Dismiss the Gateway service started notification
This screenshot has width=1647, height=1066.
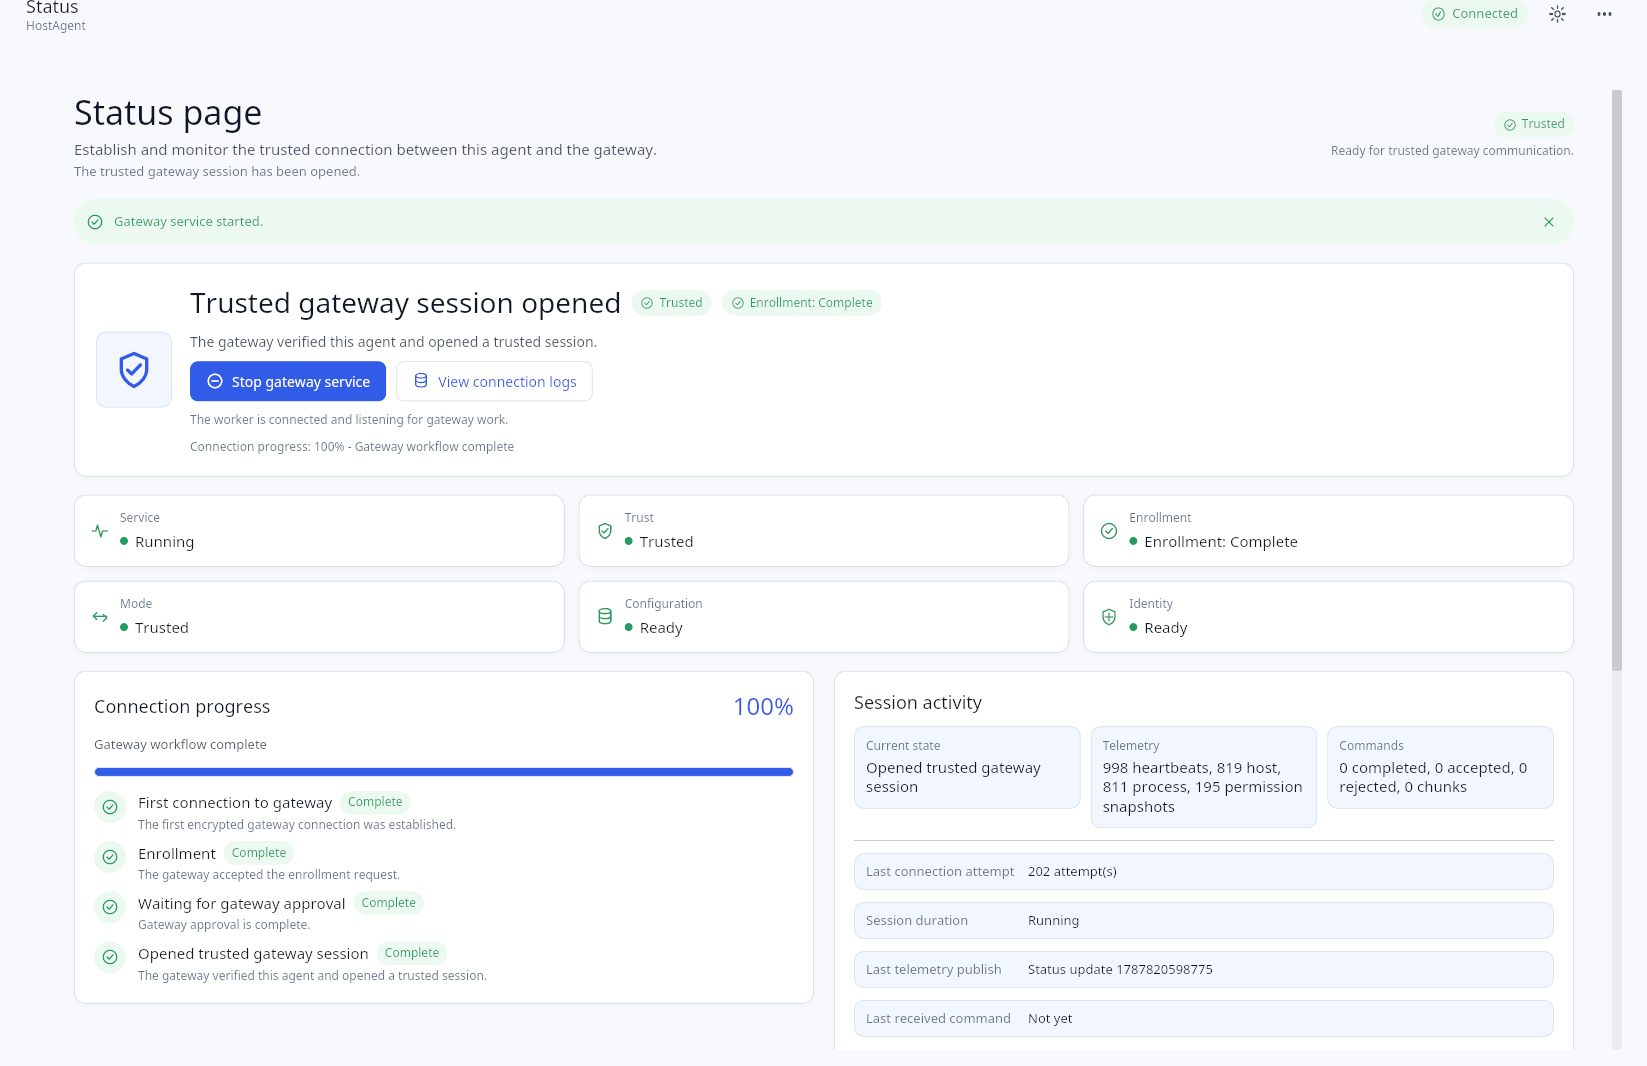[1548, 222]
